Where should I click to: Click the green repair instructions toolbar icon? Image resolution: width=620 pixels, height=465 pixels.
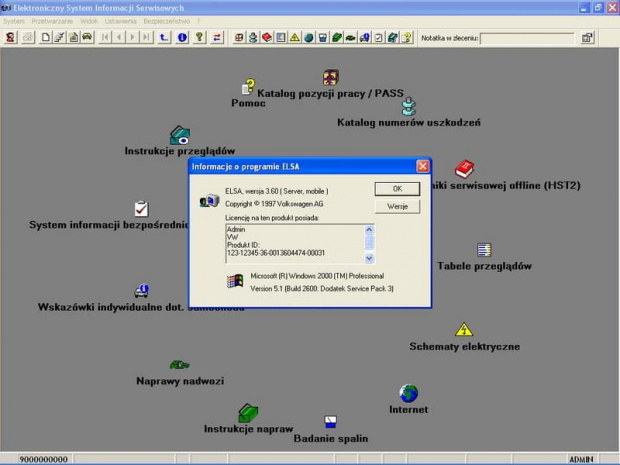(x=336, y=38)
